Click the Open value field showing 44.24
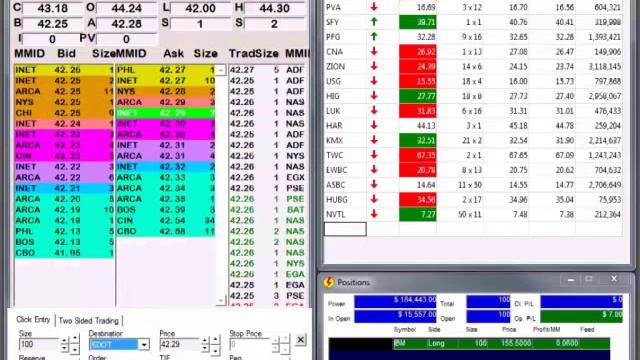This screenshot has height=360, width=640. (x=127, y=8)
